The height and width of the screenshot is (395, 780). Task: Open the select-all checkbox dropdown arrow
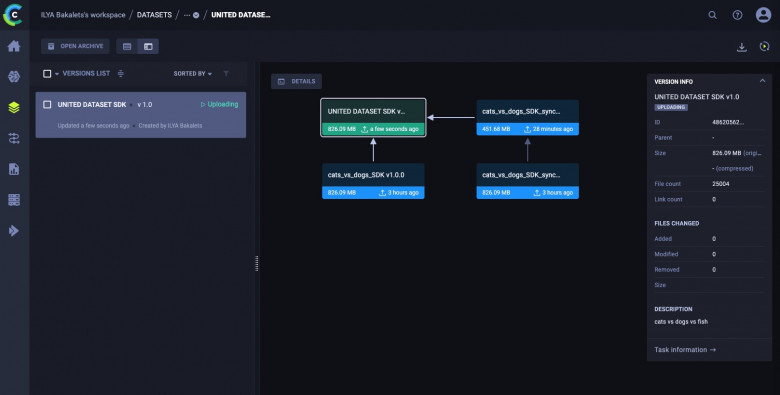(57, 74)
